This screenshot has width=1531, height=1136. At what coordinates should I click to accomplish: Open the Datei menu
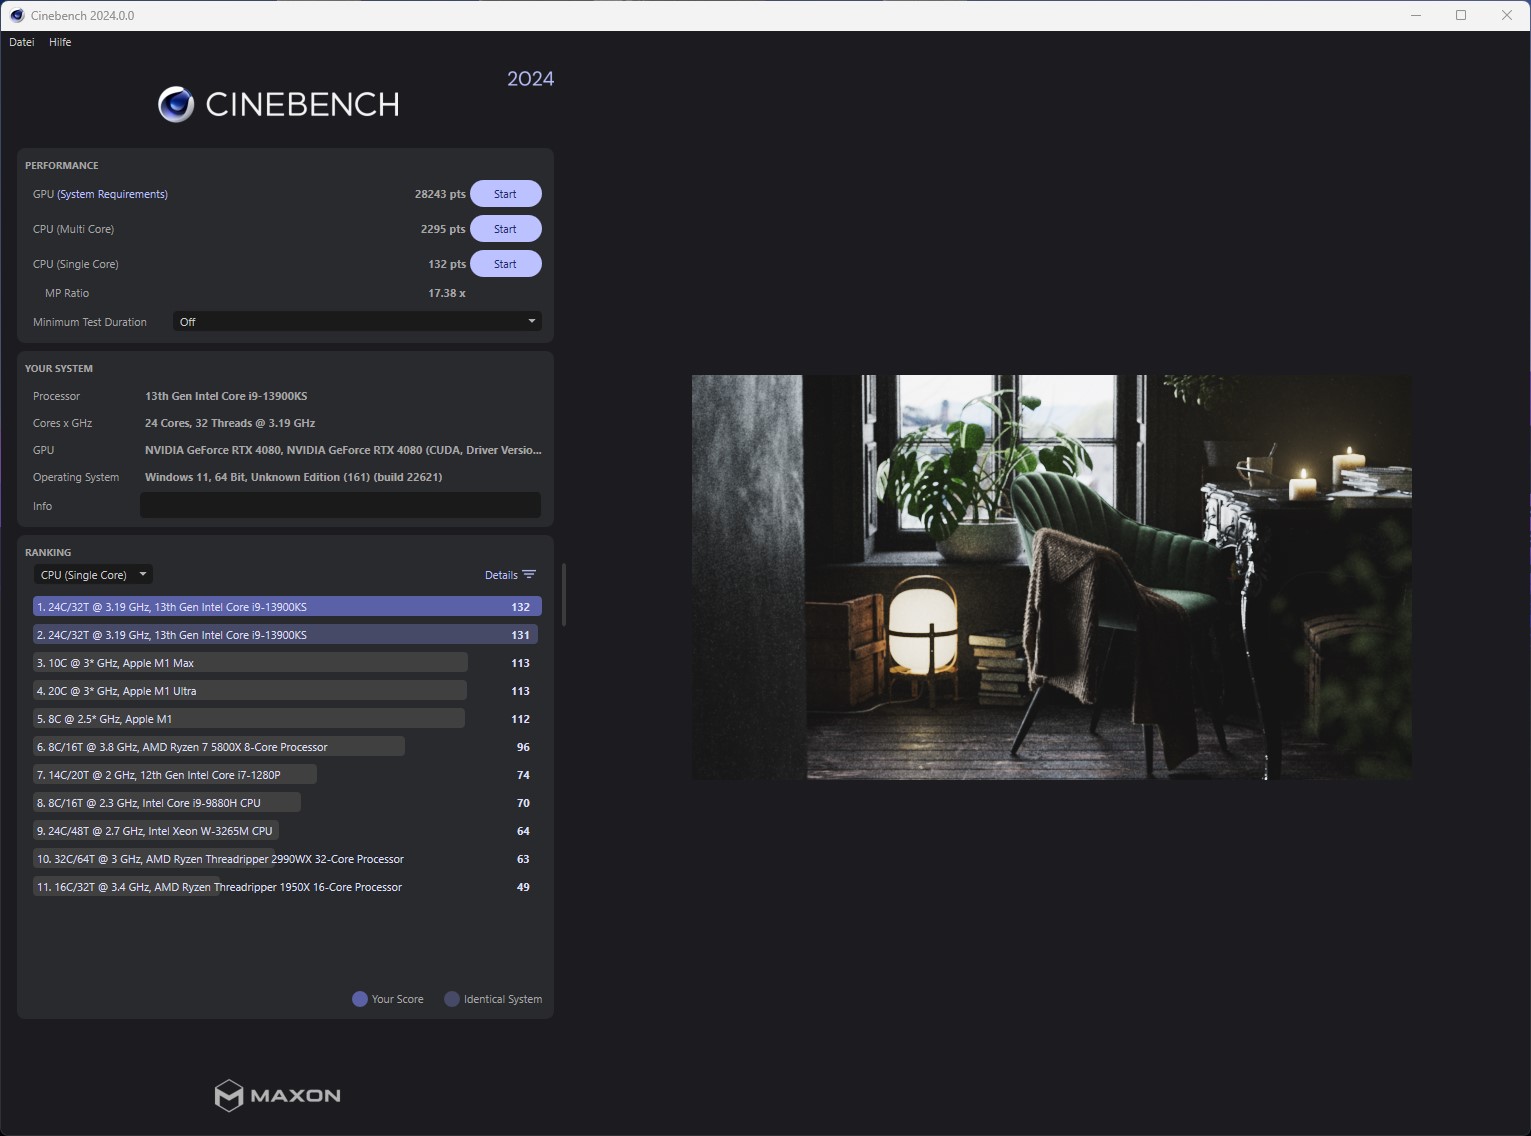tap(20, 42)
